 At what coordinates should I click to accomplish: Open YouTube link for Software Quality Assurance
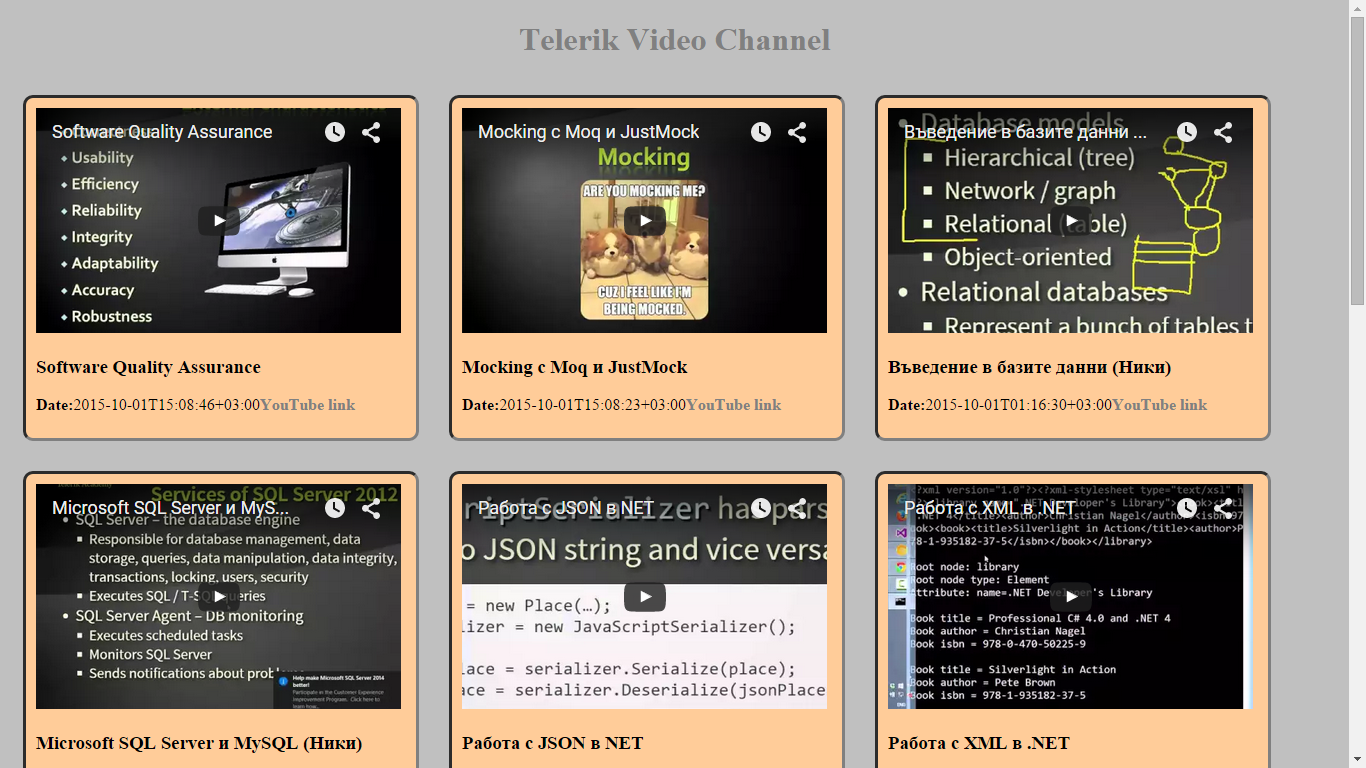pos(307,405)
